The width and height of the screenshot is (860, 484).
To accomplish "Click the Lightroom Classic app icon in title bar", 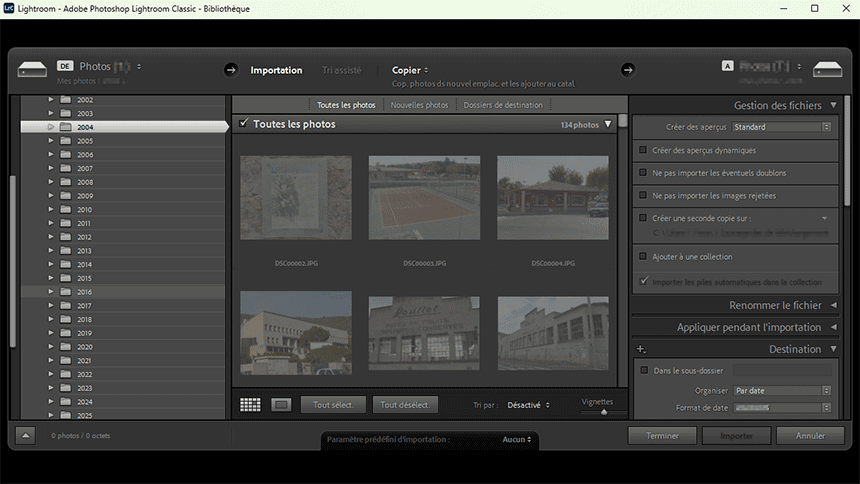I will click(9, 8).
